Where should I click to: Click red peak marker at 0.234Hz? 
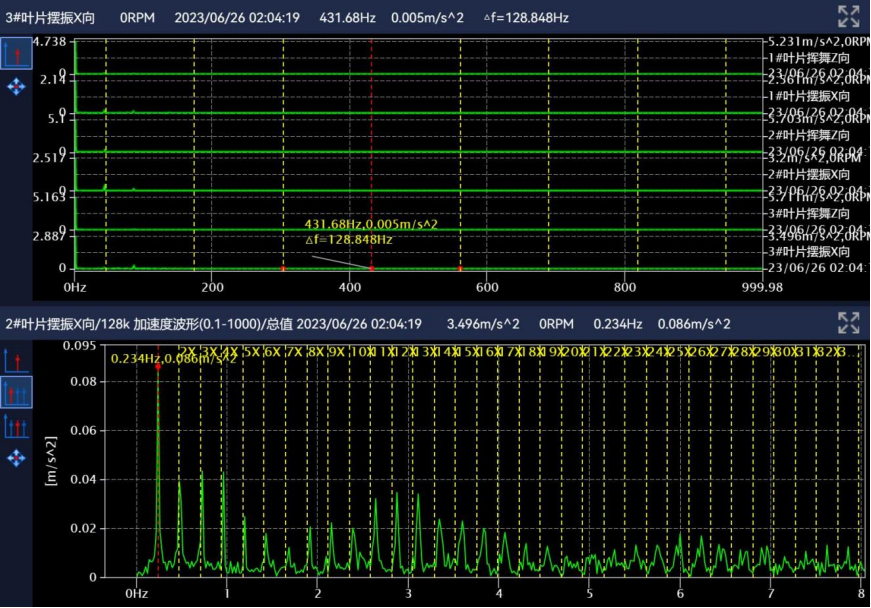click(x=158, y=367)
